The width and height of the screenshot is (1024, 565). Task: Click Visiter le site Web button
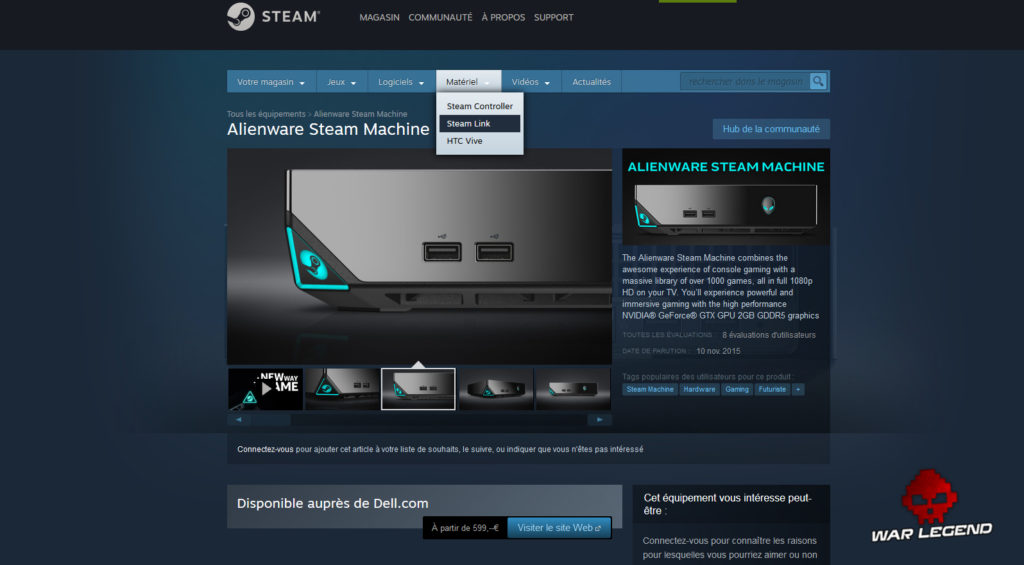(559, 528)
